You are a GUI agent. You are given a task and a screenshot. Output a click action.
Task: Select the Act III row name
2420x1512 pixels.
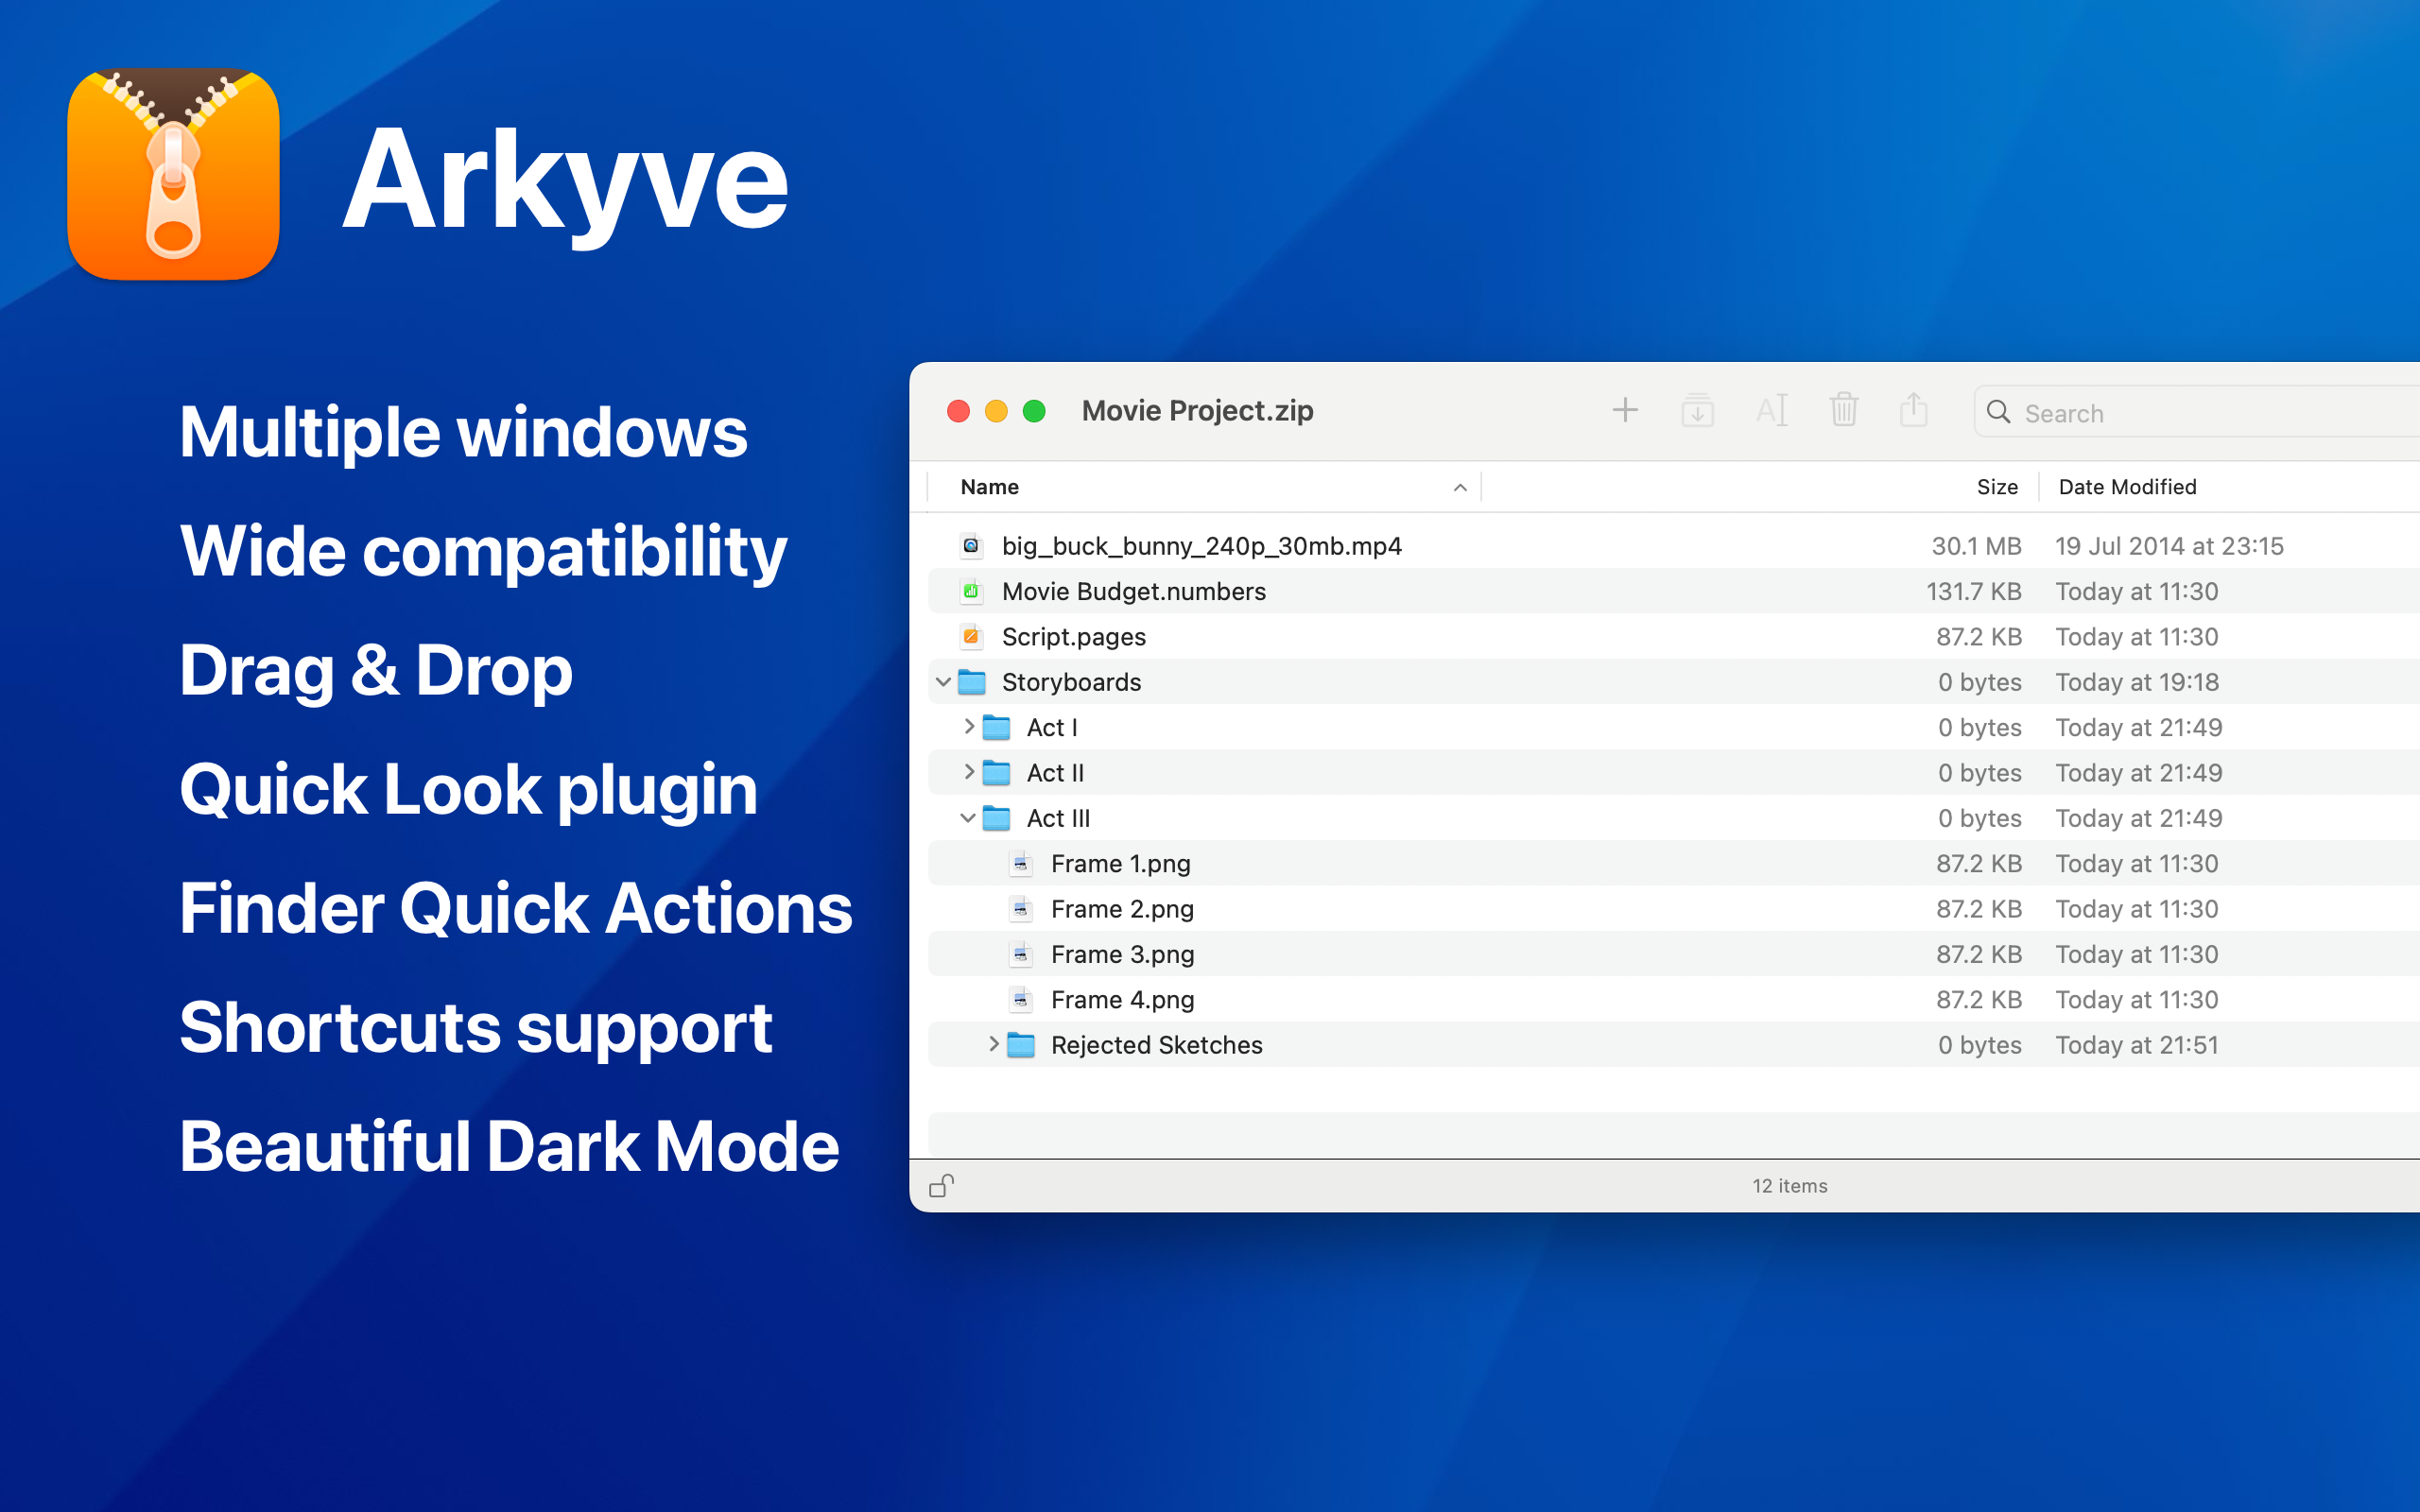[x=1058, y=818]
